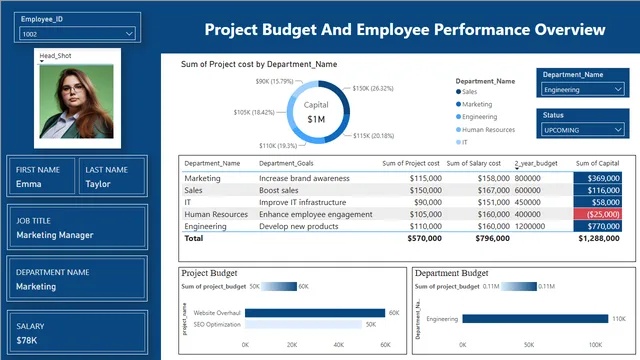Click the FIRST NAME card showing Emma
The image size is (640, 360).
tap(41, 176)
